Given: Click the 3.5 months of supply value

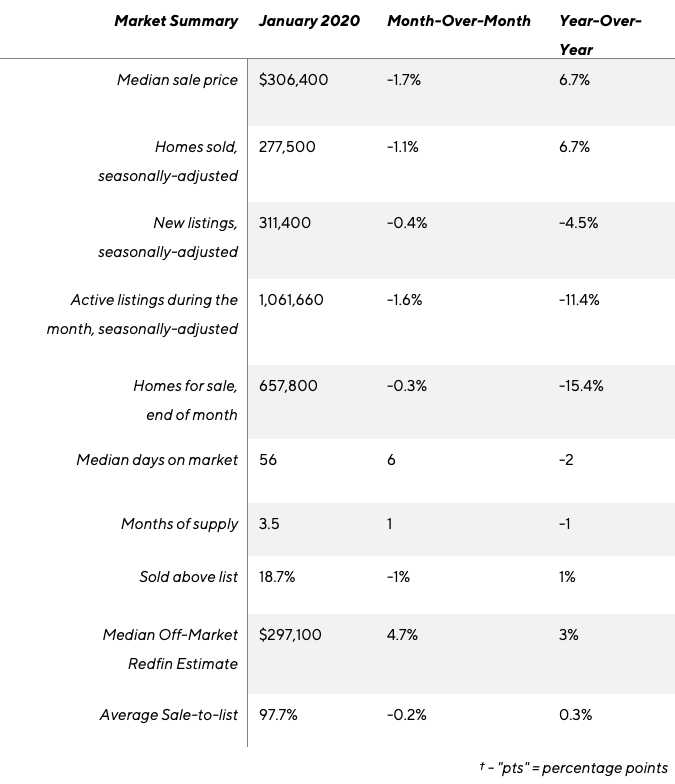Looking at the screenshot, I should point(269,524).
